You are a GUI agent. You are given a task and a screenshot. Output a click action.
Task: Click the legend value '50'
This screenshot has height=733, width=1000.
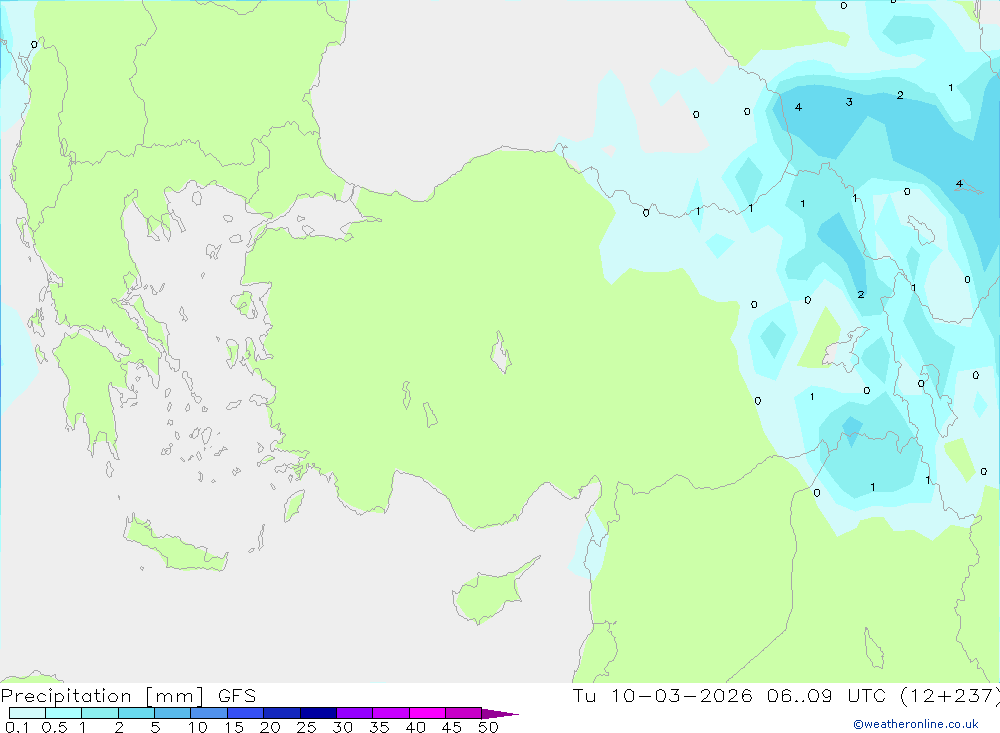tap(488, 727)
